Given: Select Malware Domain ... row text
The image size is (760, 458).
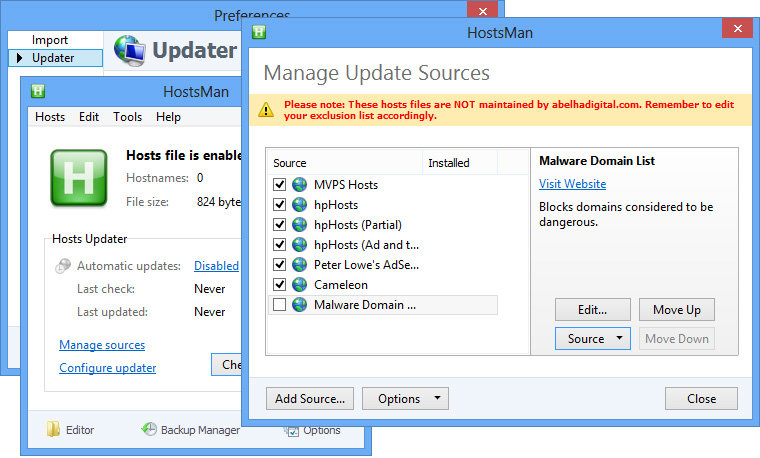Looking at the screenshot, I should click(x=364, y=304).
